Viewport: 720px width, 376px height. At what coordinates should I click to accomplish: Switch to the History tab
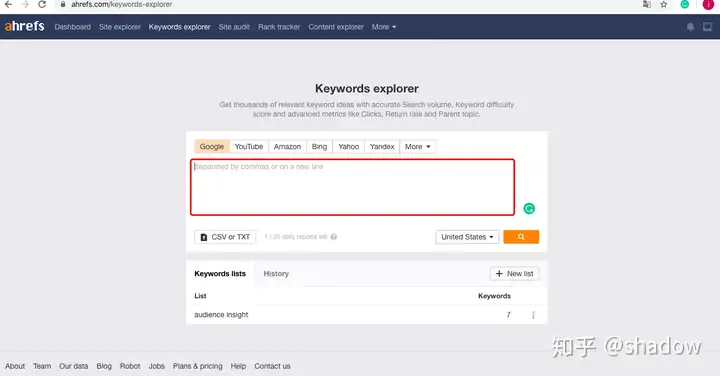pos(276,274)
